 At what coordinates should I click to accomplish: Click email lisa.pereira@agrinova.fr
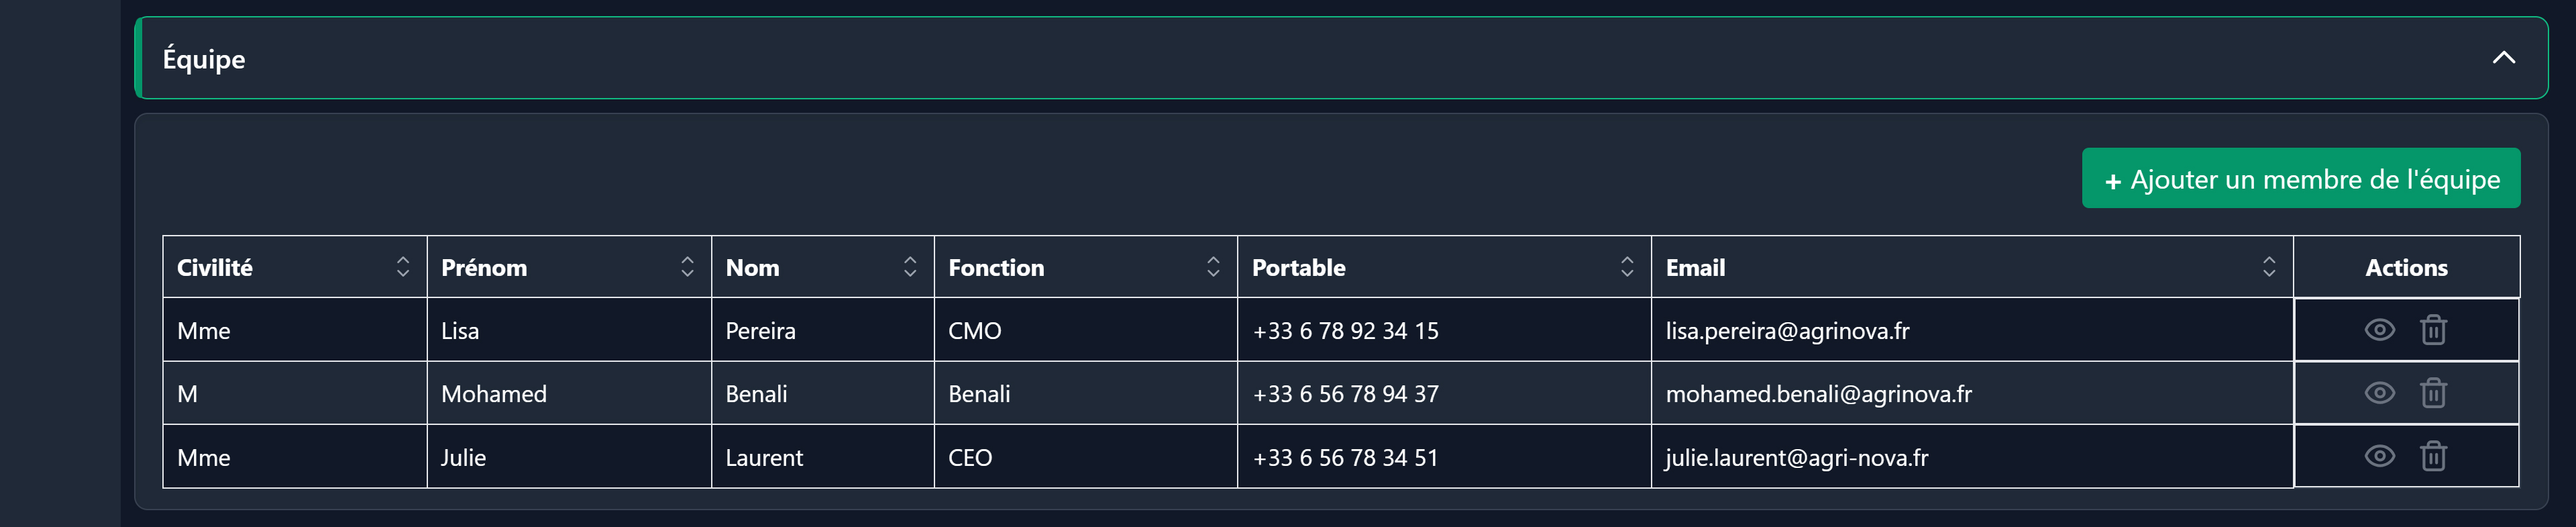(x=1787, y=331)
